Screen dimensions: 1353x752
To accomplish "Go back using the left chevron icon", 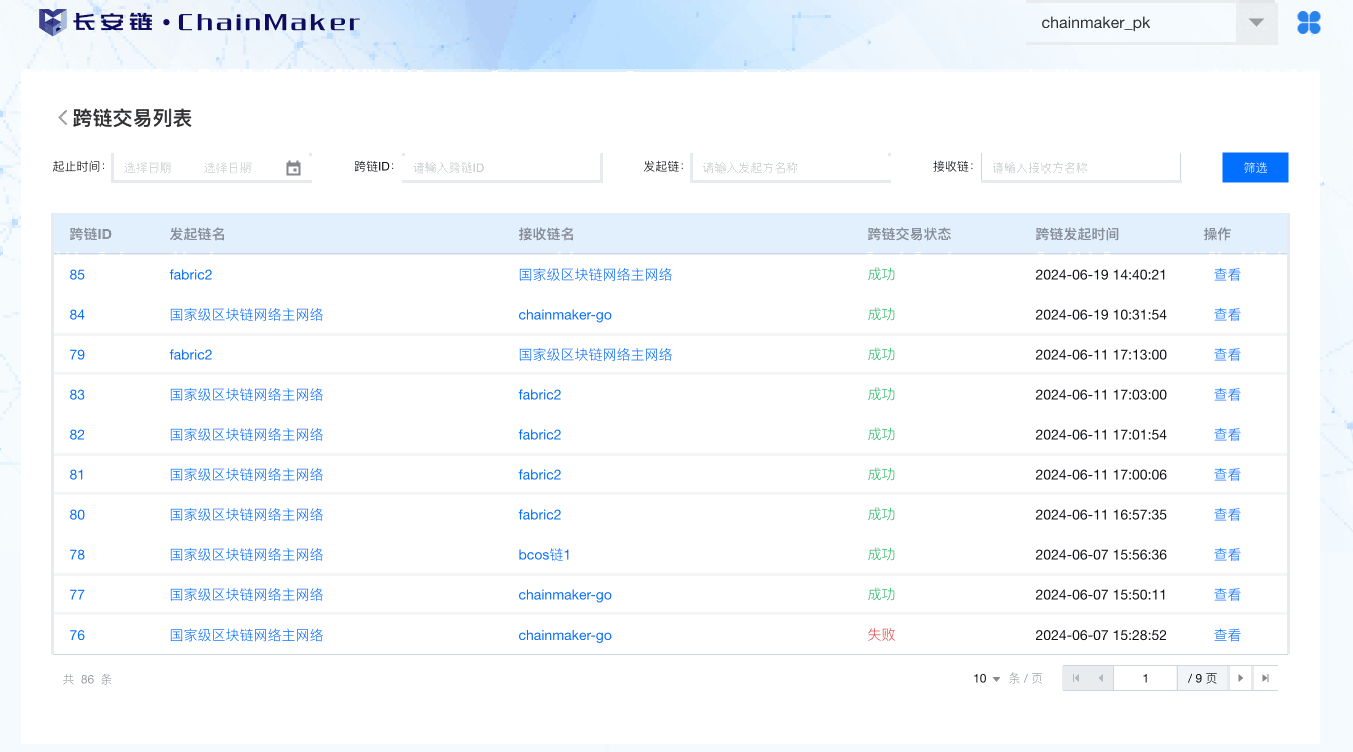I will (62, 118).
